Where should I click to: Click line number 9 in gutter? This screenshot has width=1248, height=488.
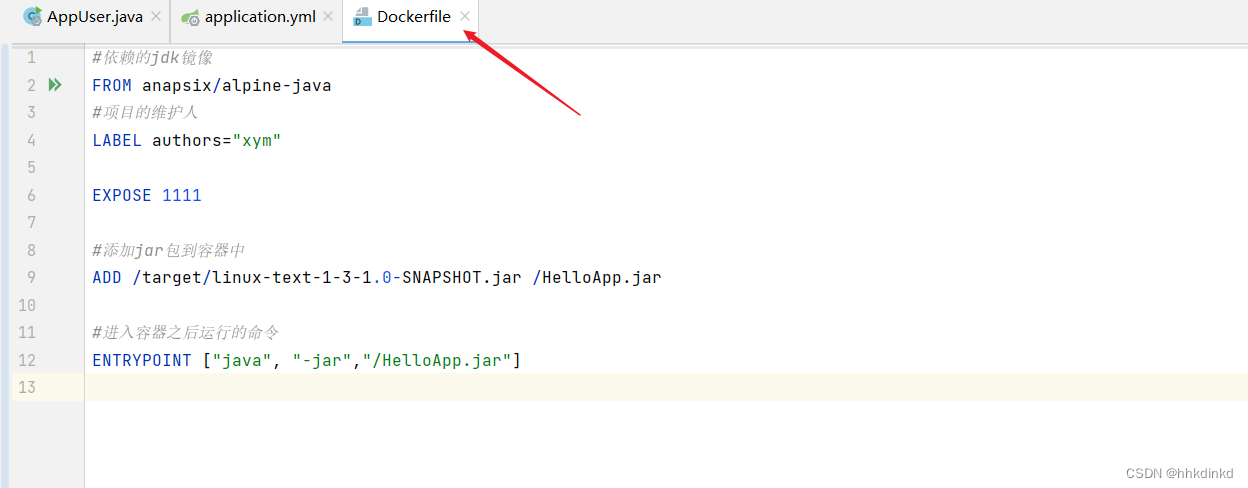(31, 277)
